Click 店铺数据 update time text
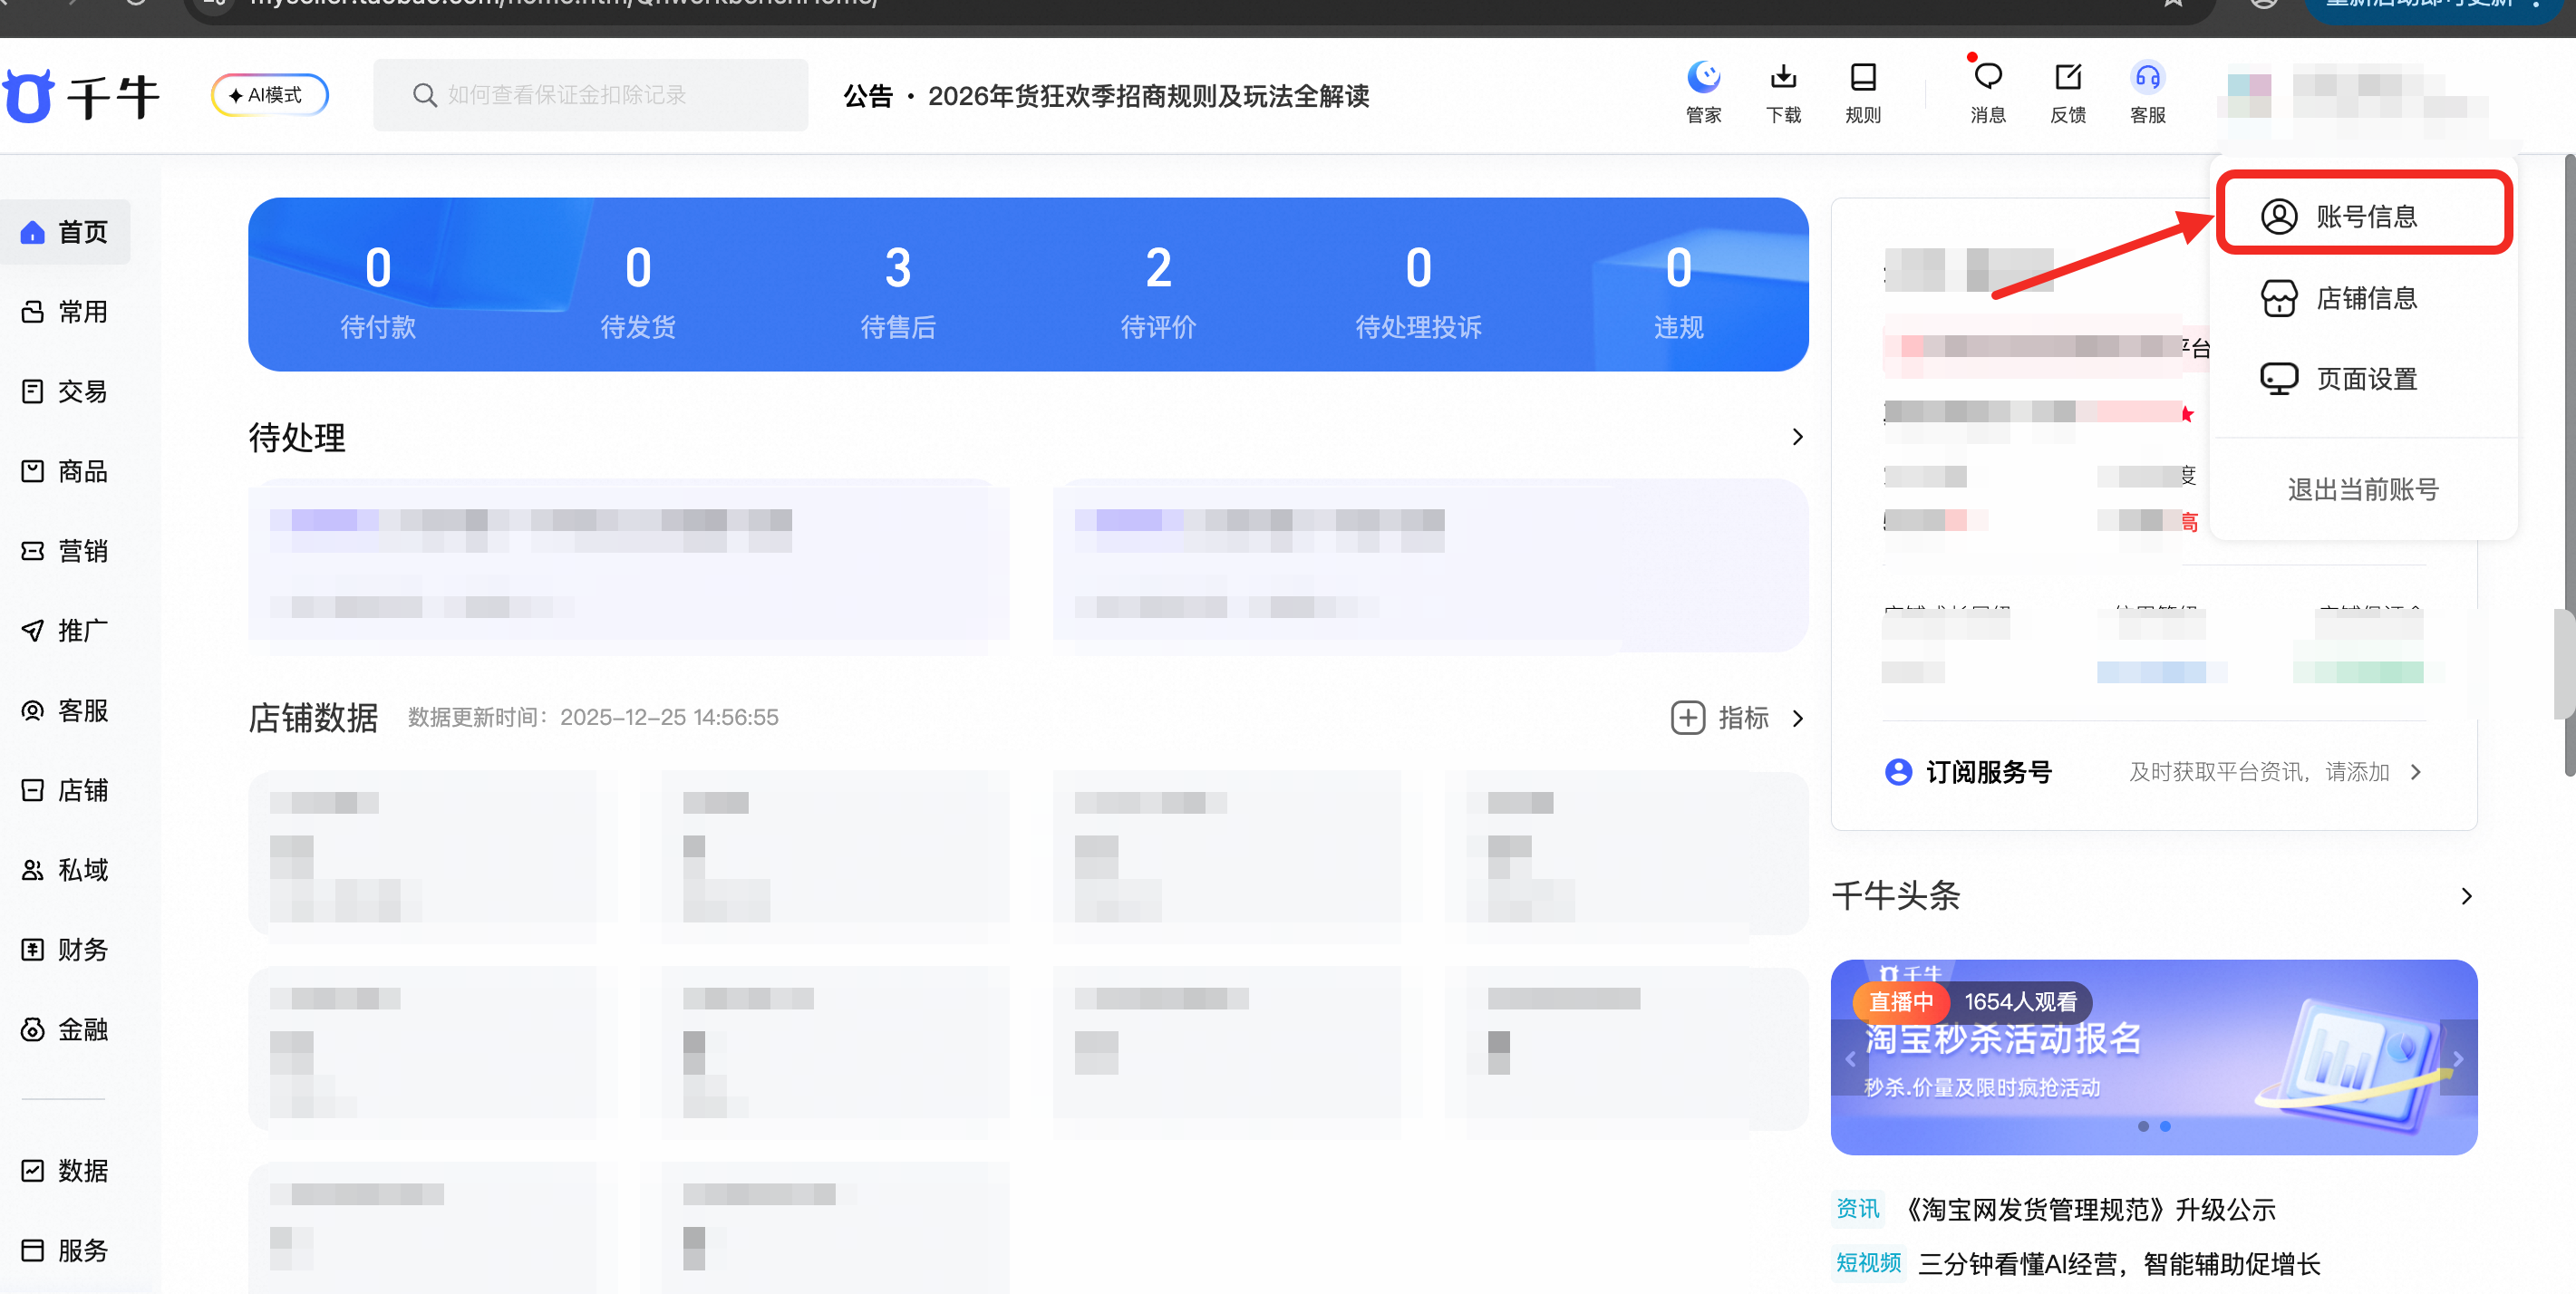The image size is (2576, 1294). pyautogui.click(x=593, y=717)
